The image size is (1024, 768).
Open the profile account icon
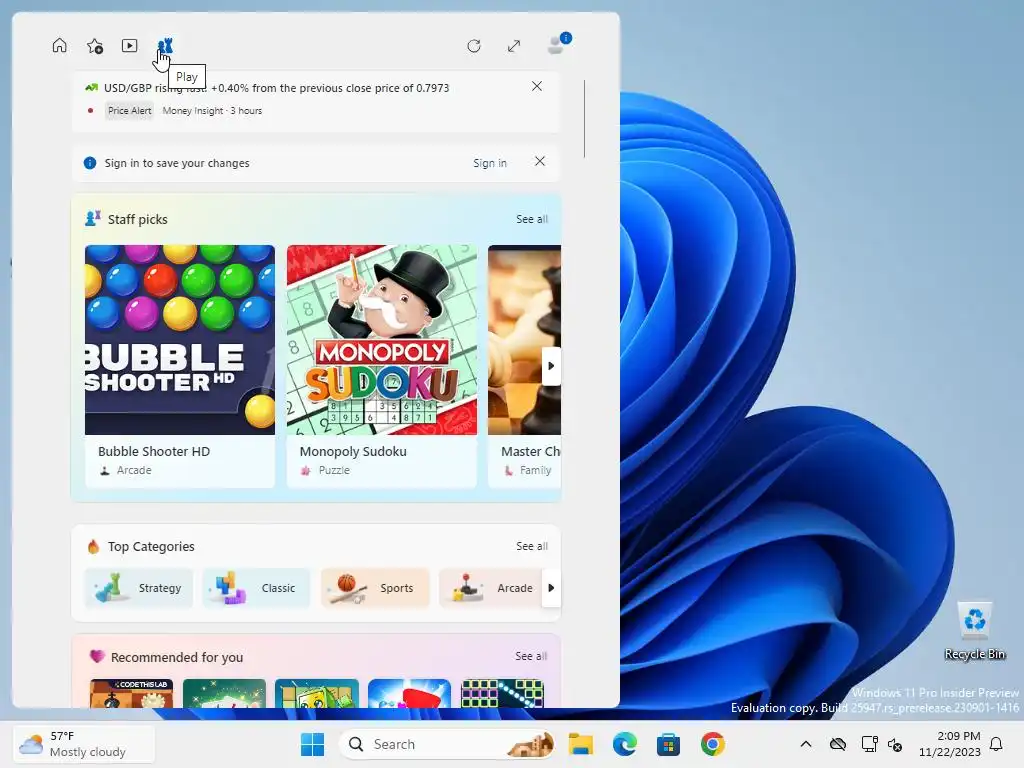click(558, 44)
